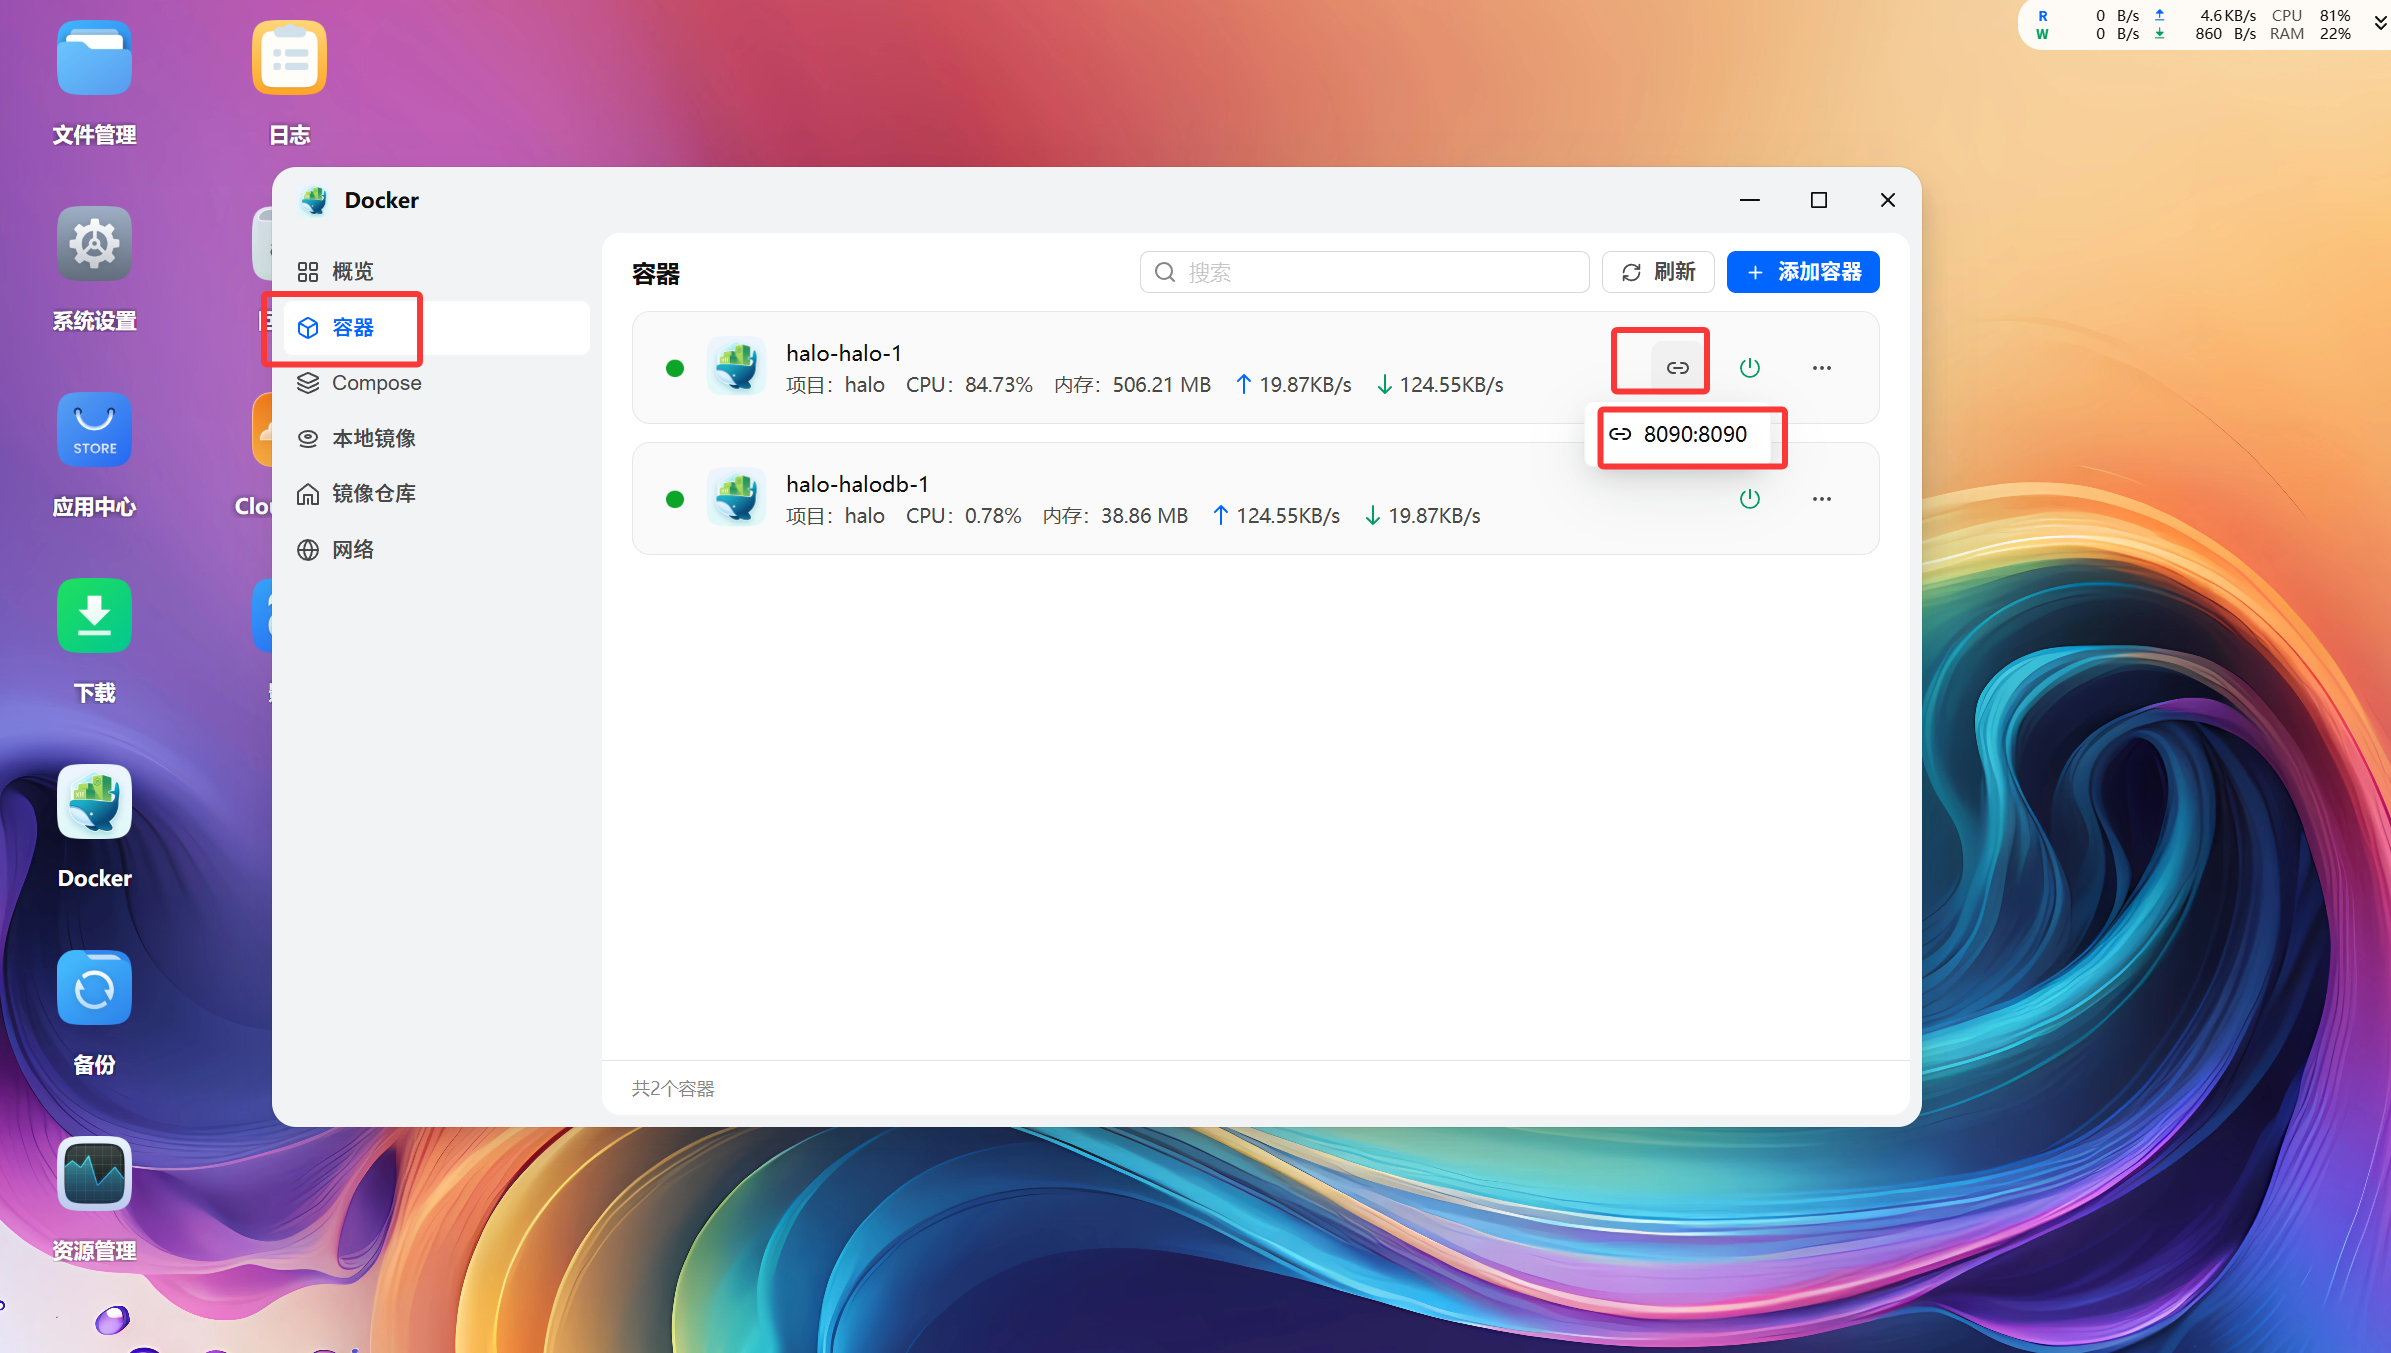Open more options for halo-halo-1
This screenshot has height=1353, width=2391.
1821,368
